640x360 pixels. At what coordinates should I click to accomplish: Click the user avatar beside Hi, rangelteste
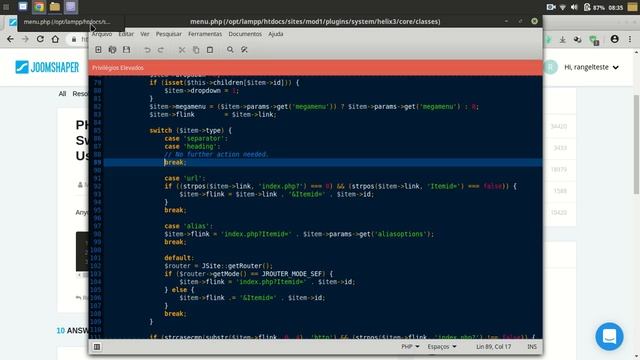[550, 67]
